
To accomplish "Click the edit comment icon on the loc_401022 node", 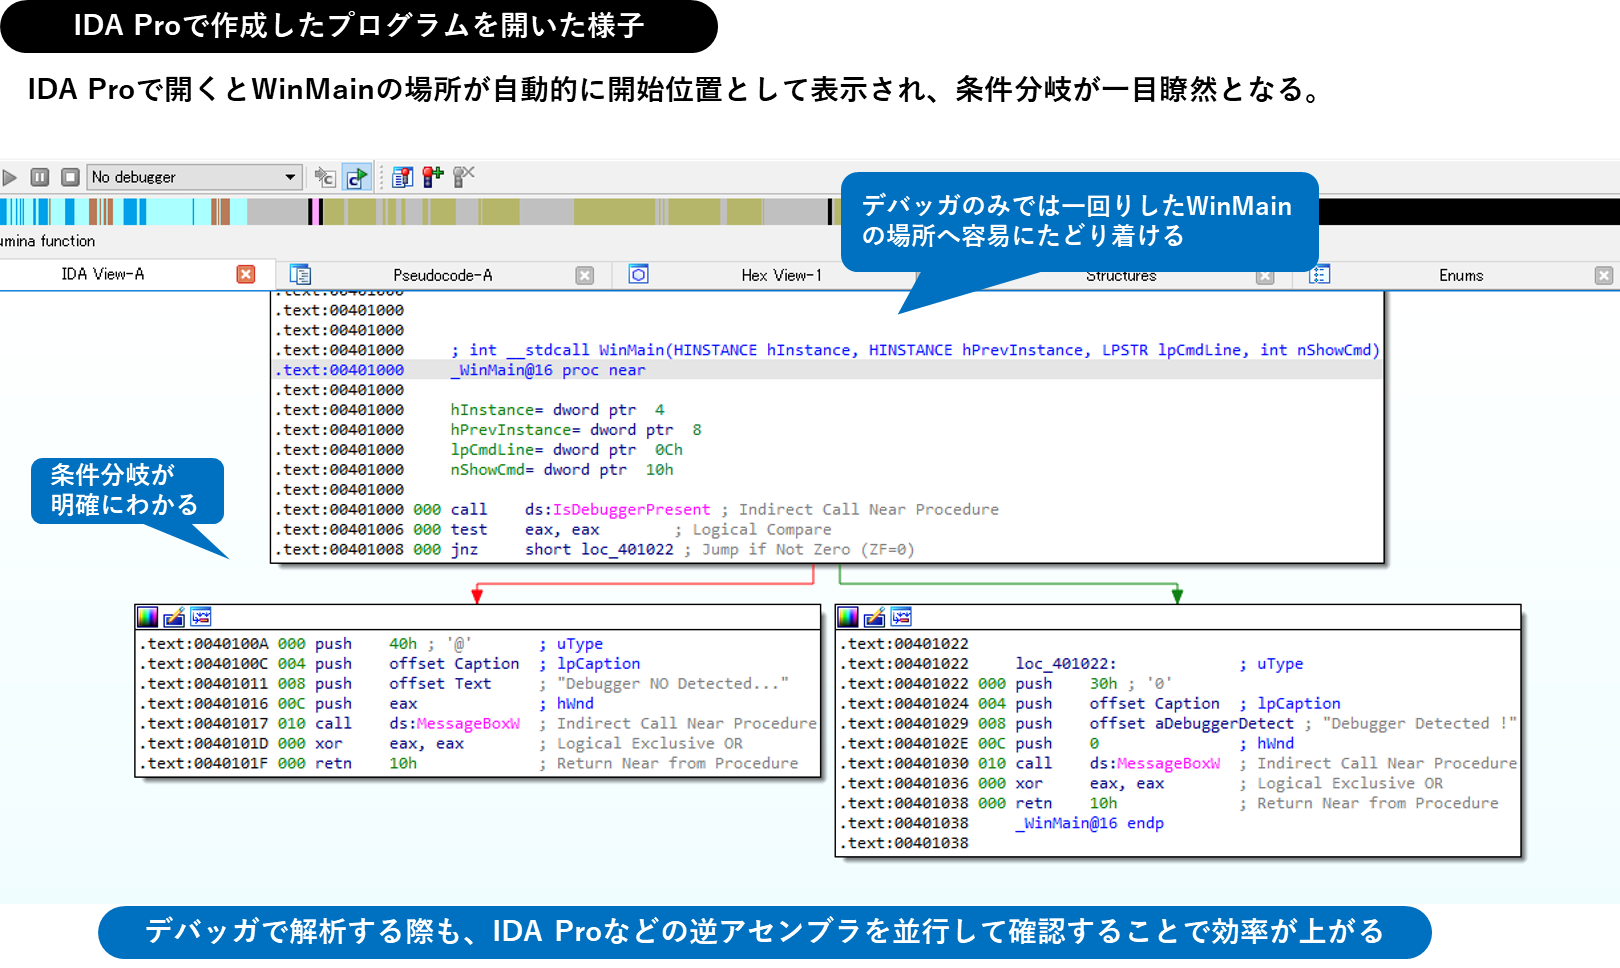I will (874, 616).
